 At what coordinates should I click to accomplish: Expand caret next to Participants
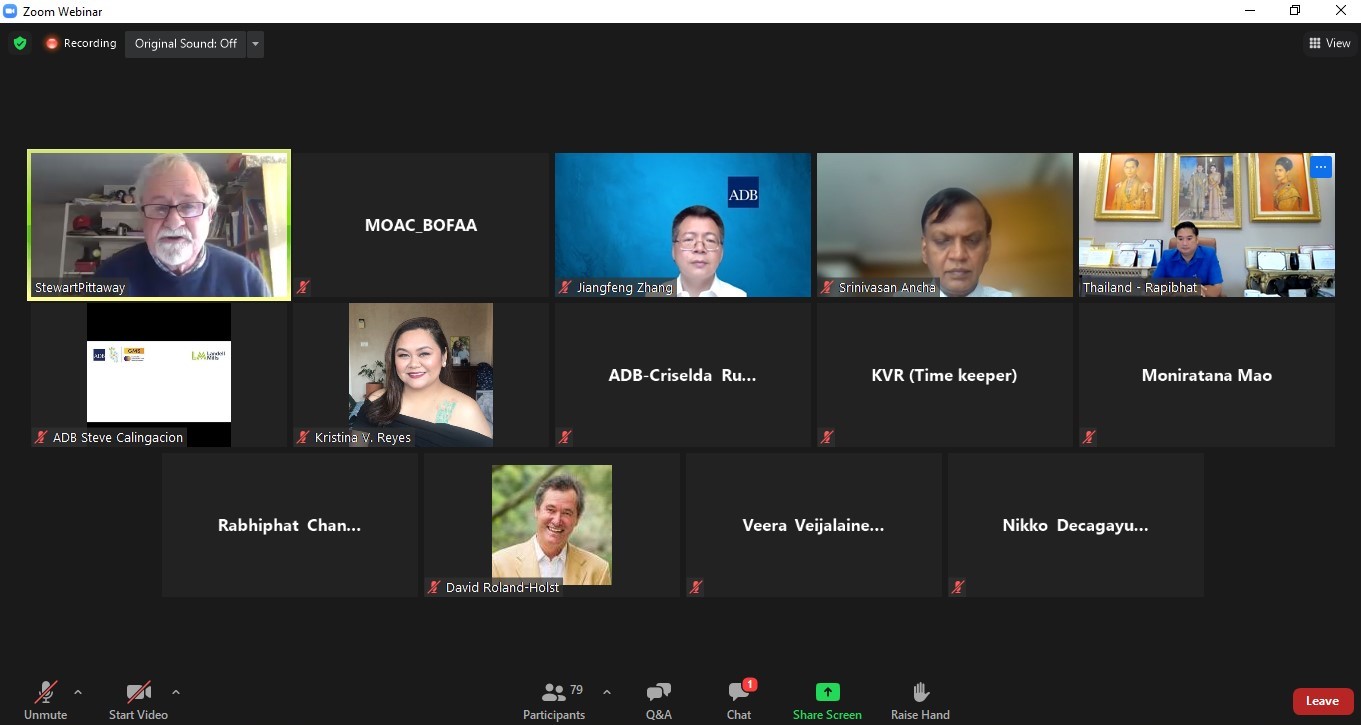tap(606, 692)
